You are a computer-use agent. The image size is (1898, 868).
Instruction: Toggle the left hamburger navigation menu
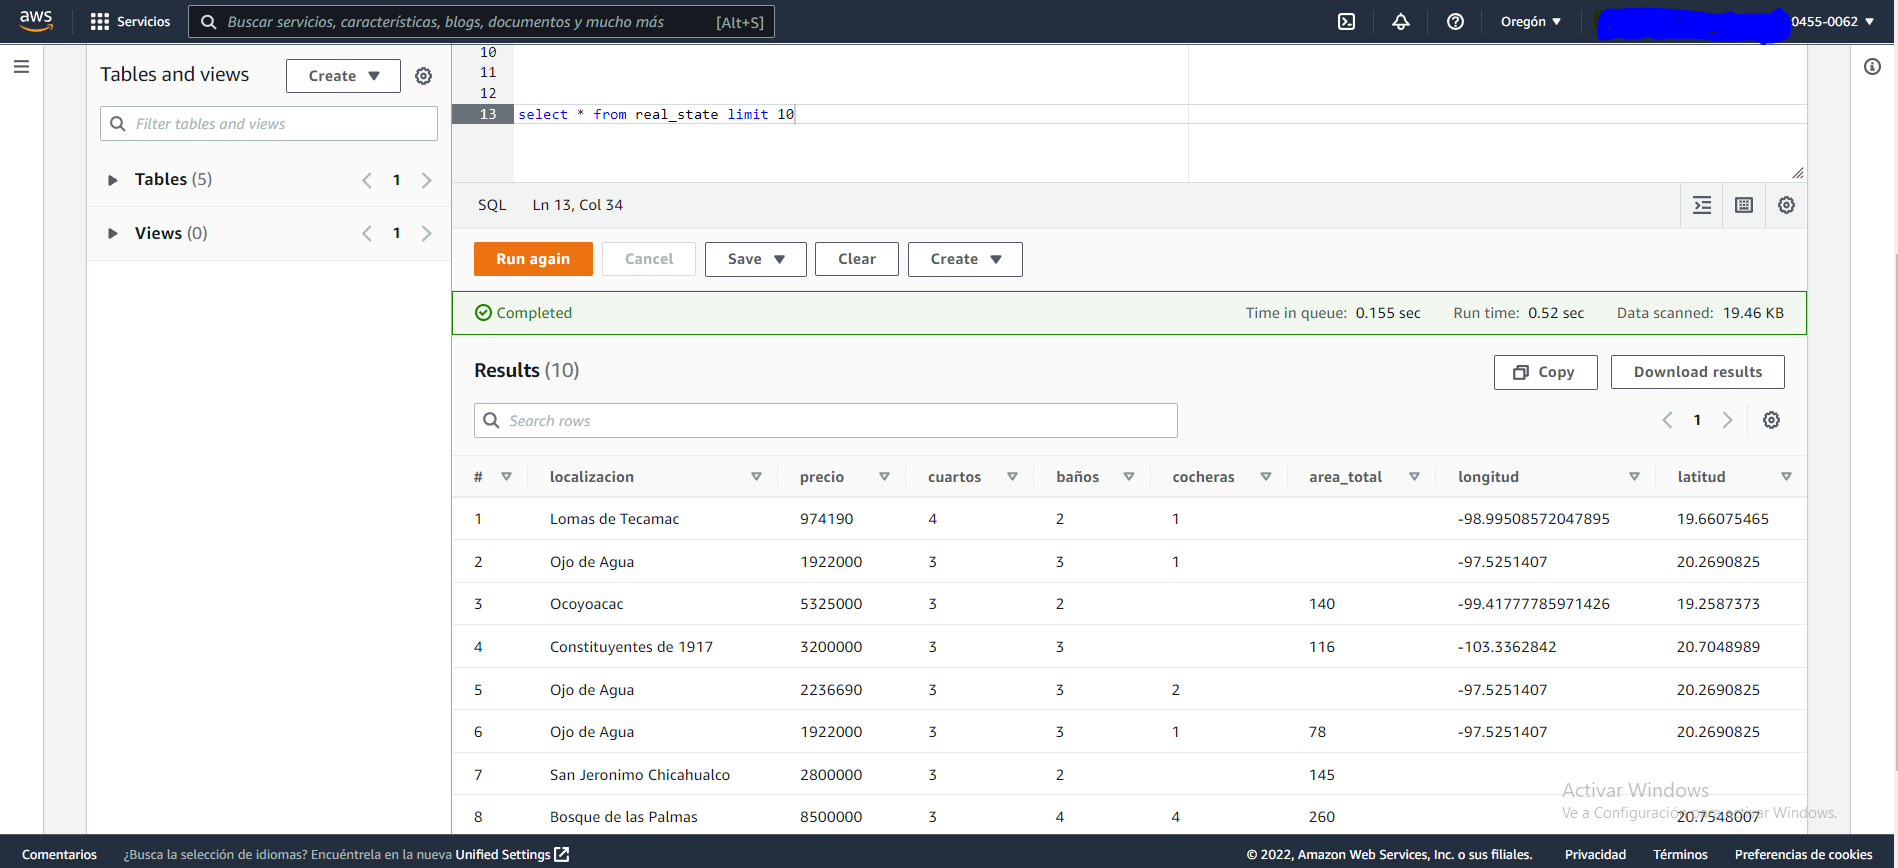(x=21, y=67)
